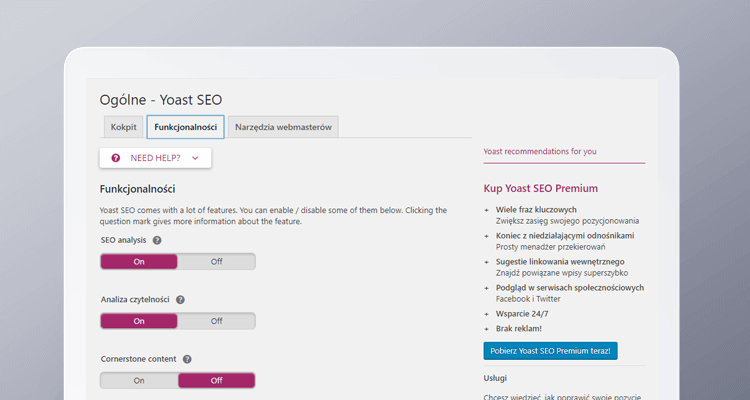750x400 pixels.
Task: Enable Cornerstone content with On
Action: click(139, 381)
